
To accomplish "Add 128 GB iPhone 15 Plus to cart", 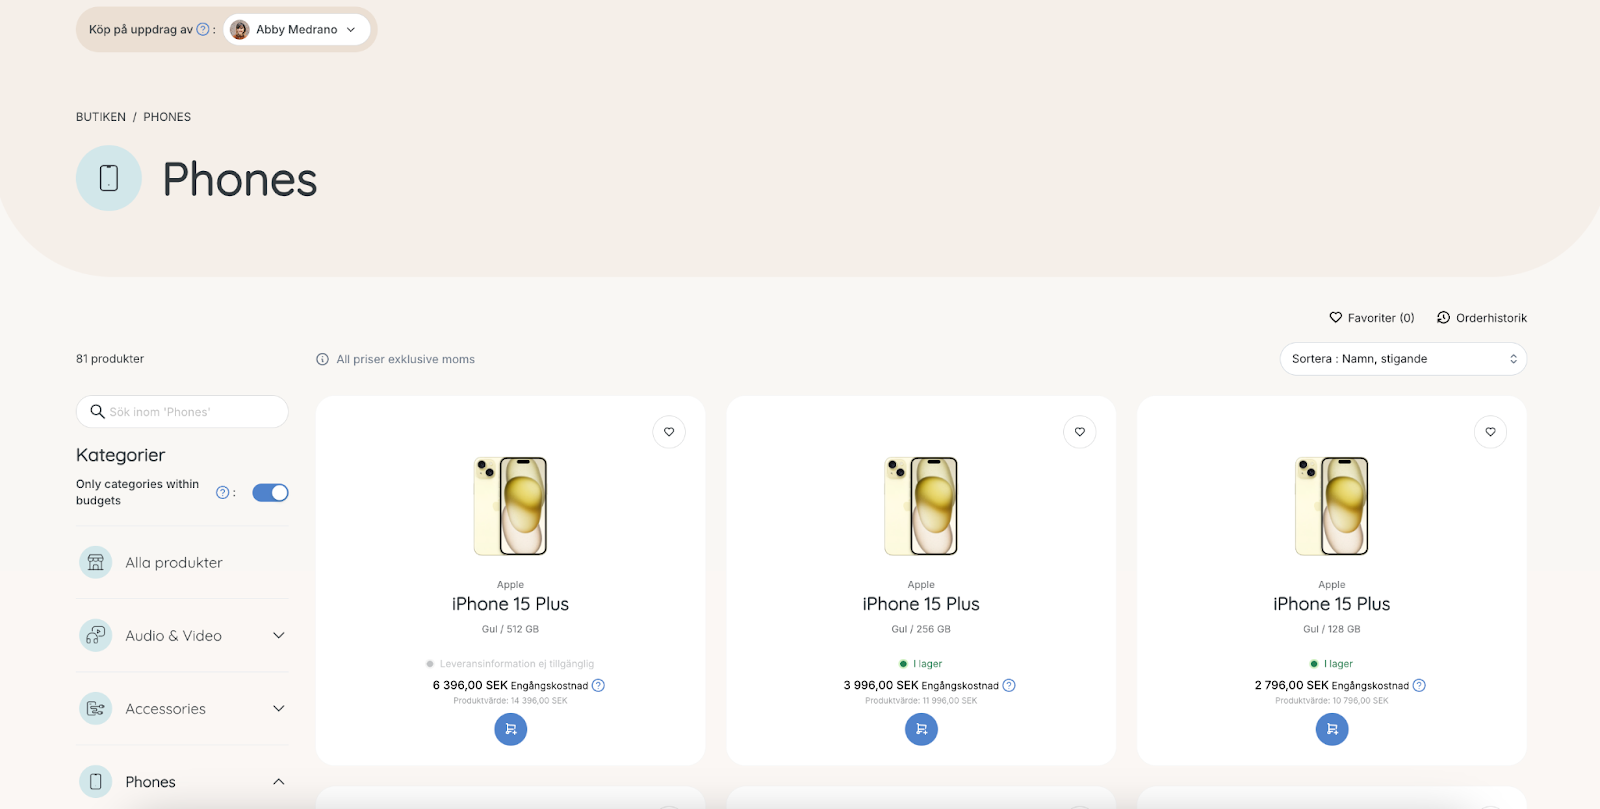I will tap(1332, 729).
